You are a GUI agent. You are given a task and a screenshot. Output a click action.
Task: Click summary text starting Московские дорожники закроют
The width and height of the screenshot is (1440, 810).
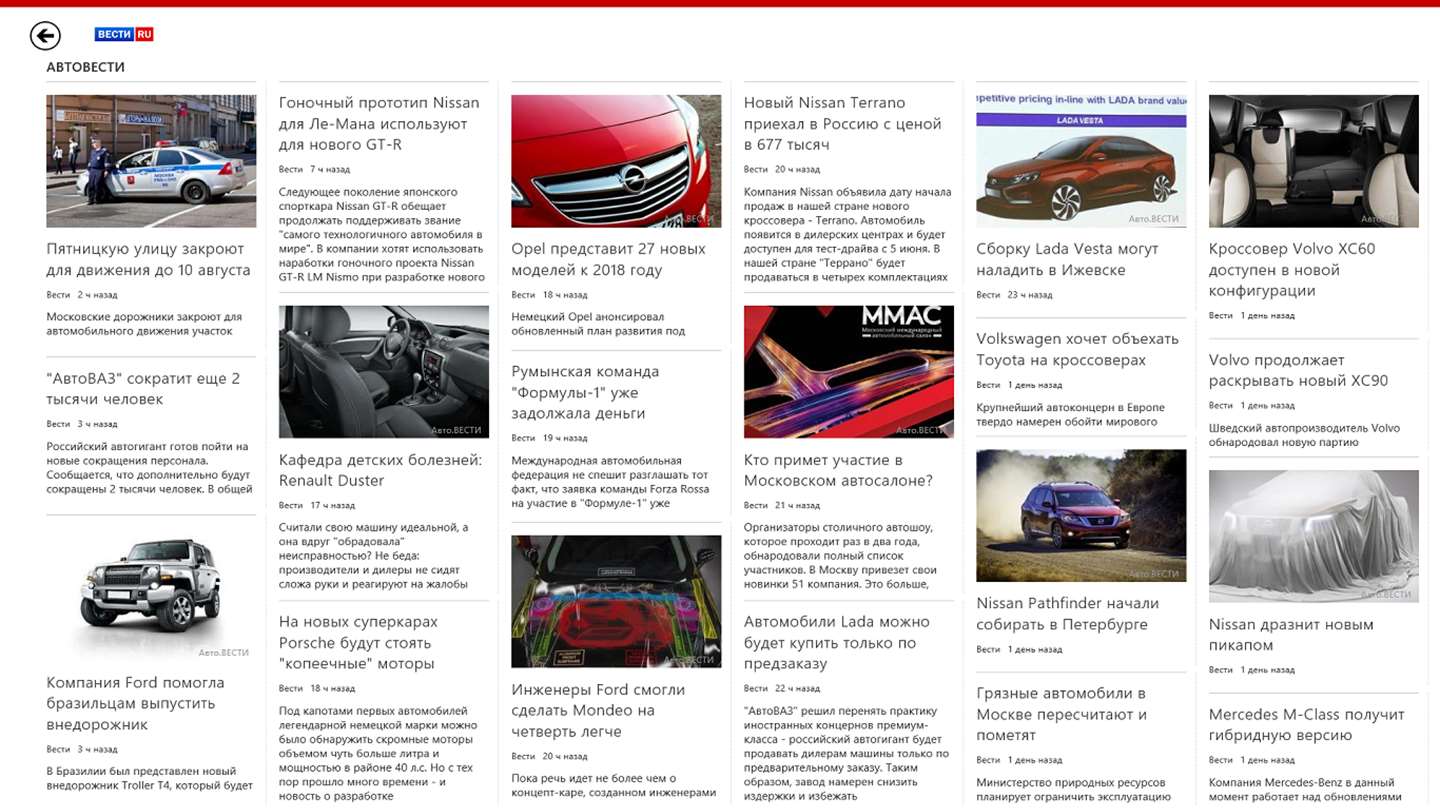click(x=144, y=324)
